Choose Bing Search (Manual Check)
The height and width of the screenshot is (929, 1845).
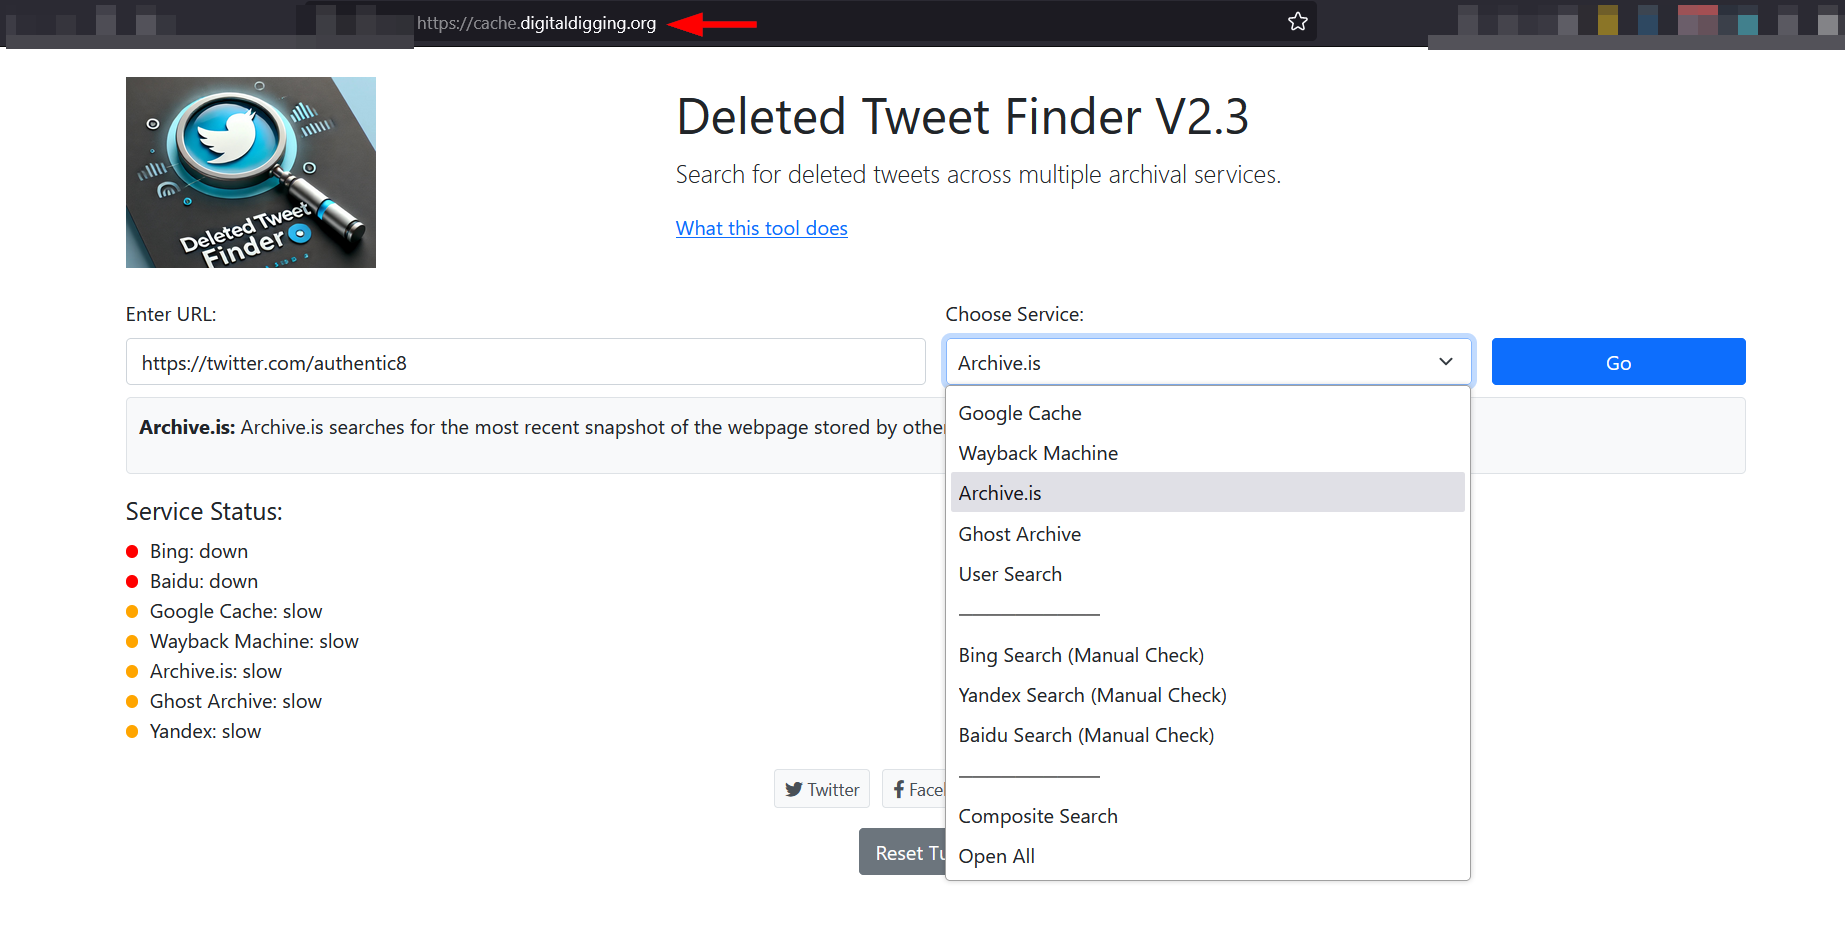point(1207,655)
